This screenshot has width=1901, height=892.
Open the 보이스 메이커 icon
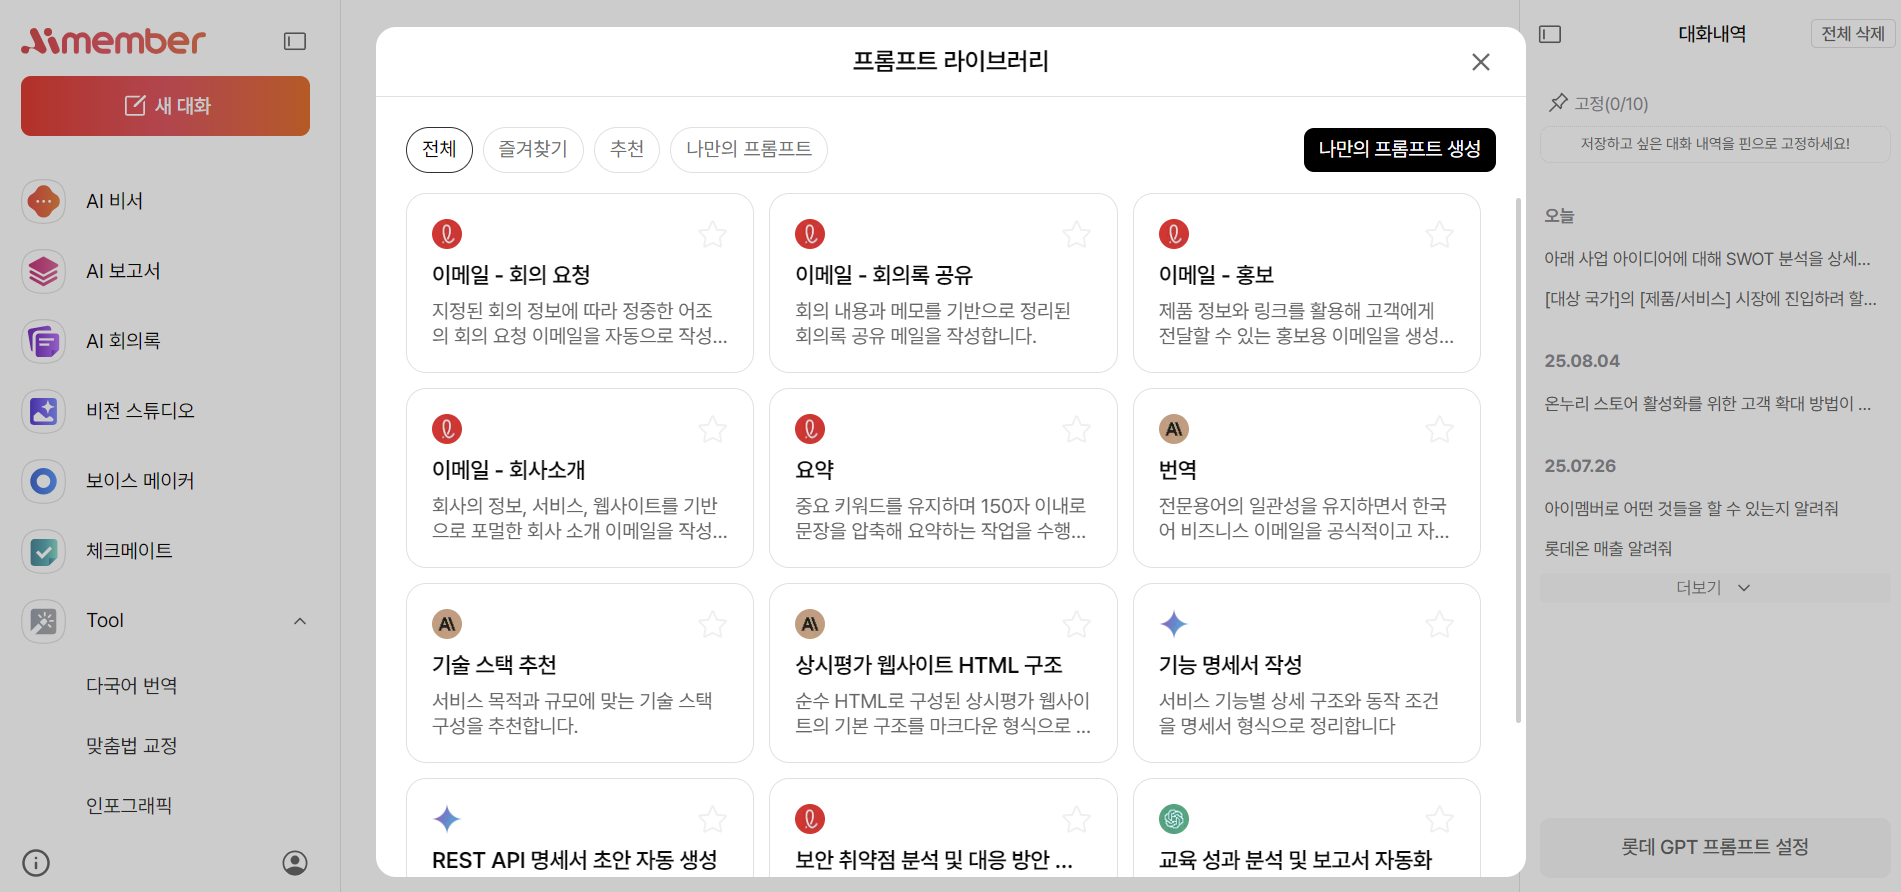pos(43,481)
